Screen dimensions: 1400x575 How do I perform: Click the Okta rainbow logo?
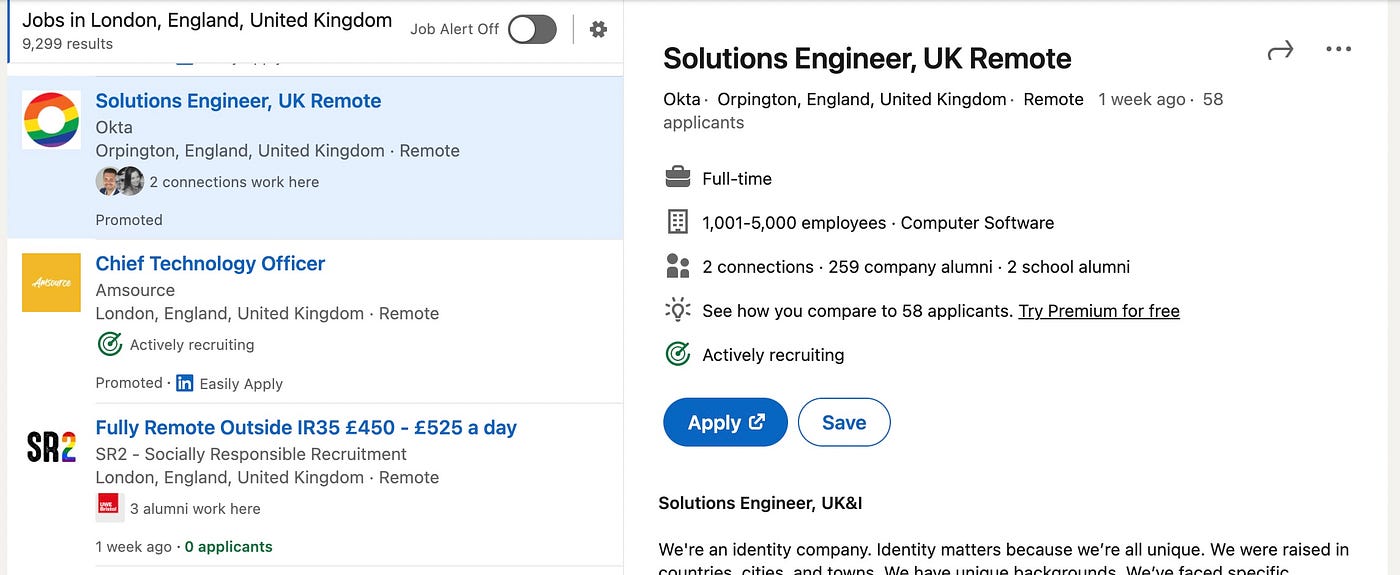(51, 120)
